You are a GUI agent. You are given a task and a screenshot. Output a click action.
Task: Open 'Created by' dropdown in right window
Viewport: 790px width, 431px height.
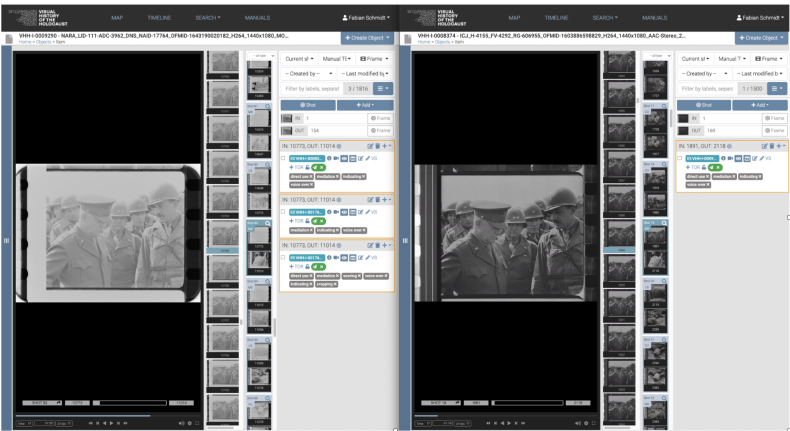705,74
